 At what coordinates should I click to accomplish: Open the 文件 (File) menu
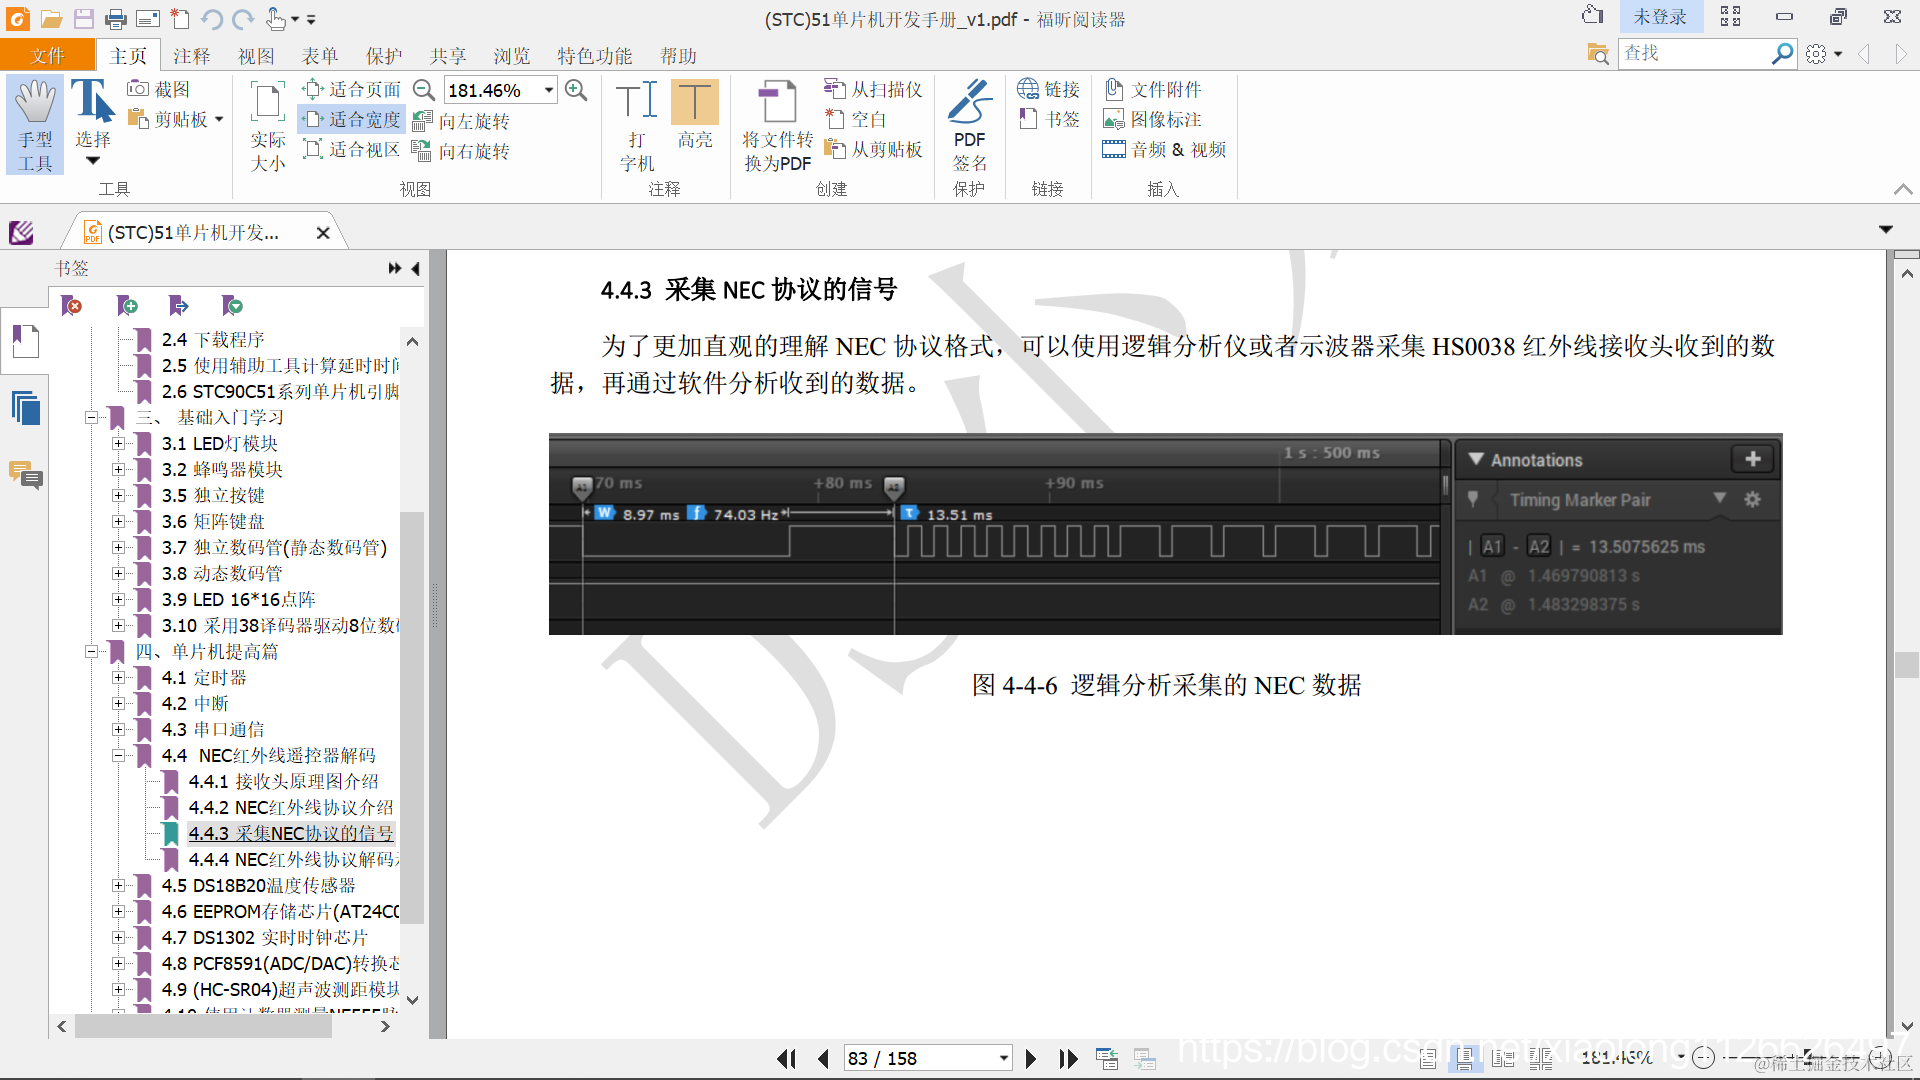pos(47,56)
